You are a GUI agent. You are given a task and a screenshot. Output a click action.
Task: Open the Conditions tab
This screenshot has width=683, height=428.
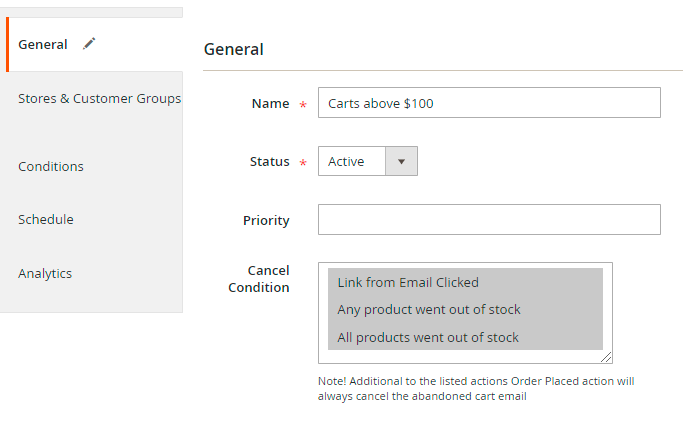pos(51,166)
